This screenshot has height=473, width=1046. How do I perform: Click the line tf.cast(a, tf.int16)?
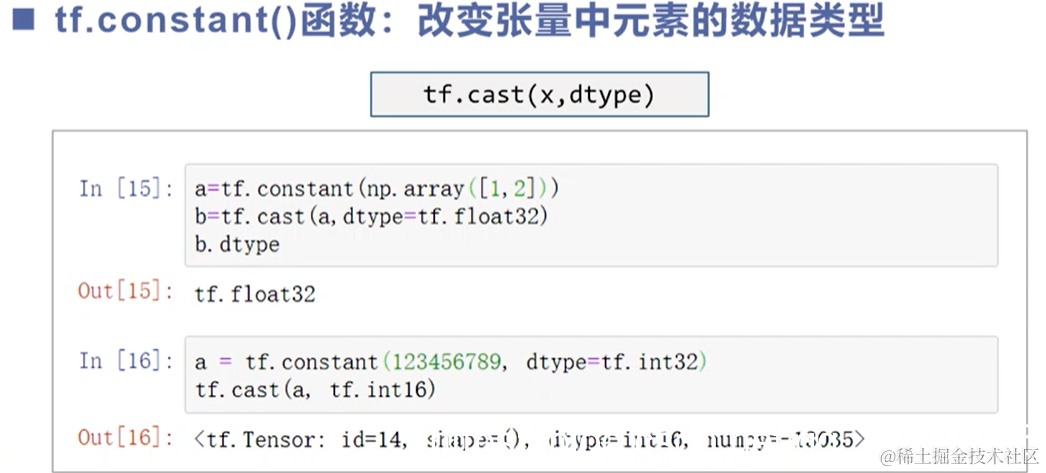(x=315, y=390)
